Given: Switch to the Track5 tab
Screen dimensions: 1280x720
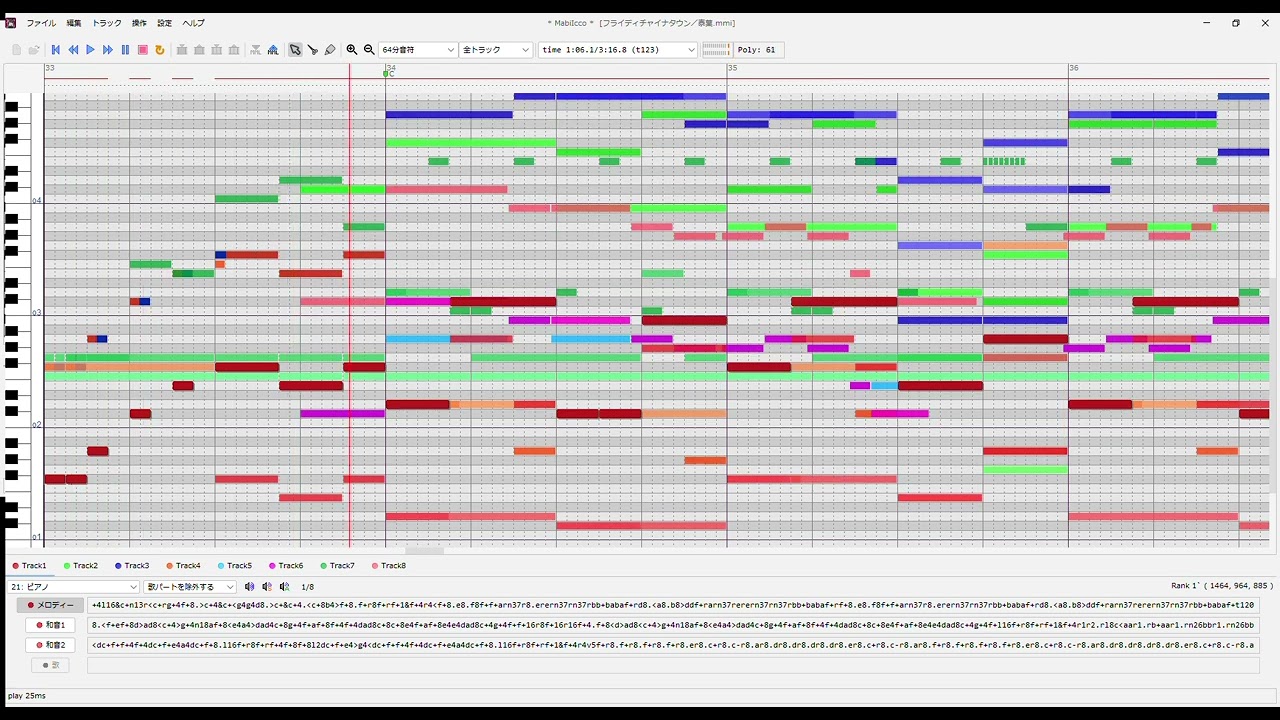Looking at the screenshot, I should pos(234,566).
